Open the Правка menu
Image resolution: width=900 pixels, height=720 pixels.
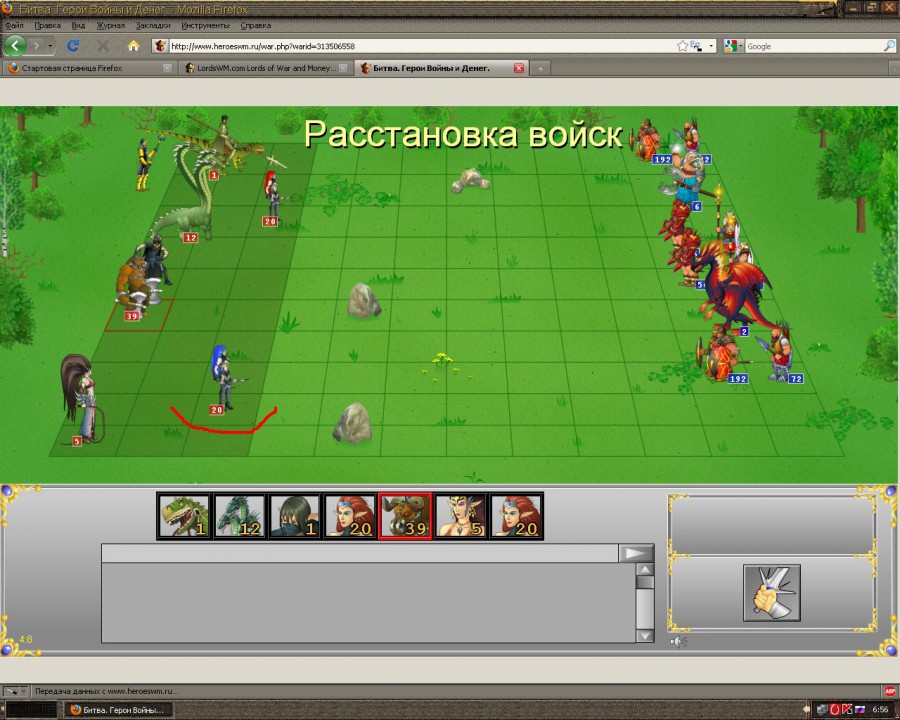coord(48,25)
